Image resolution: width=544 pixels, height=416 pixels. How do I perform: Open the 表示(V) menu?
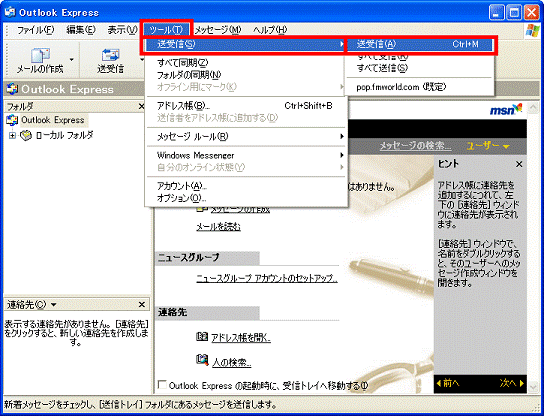click(x=122, y=30)
